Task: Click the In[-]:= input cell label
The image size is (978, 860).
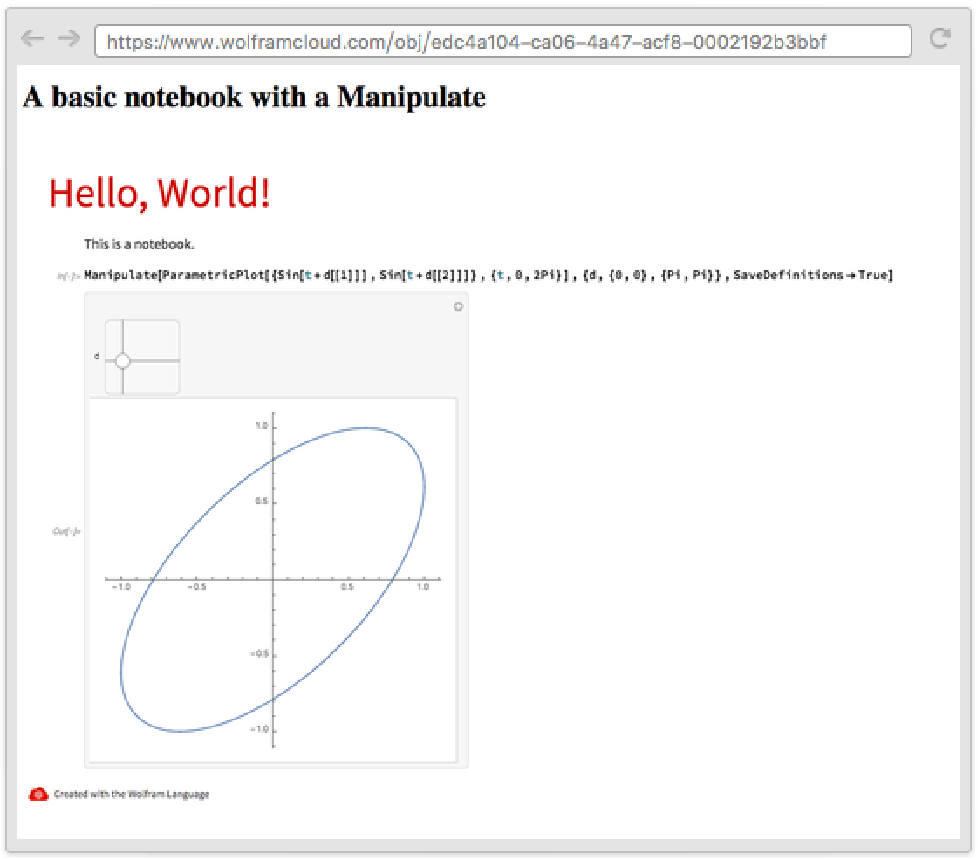Action: click(68, 276)
